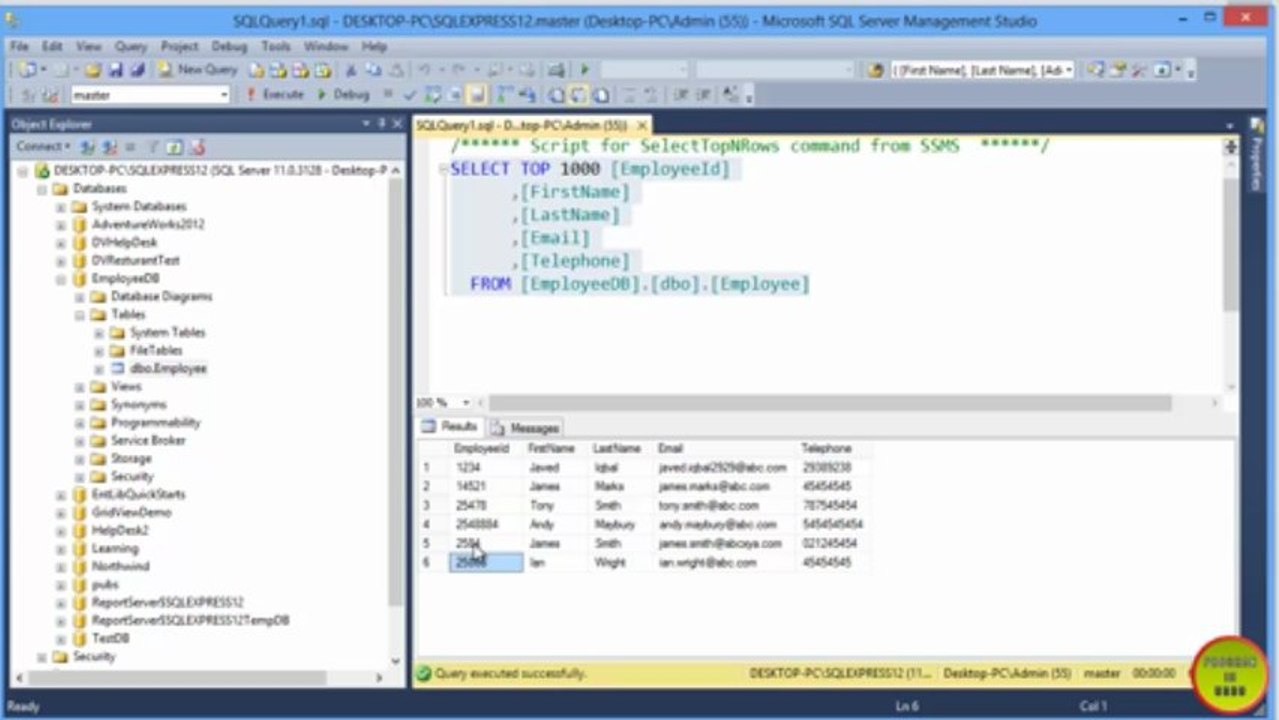Click the EmployeeId column header
Viewport: 1279px width, 720px height.
point(484,449)
